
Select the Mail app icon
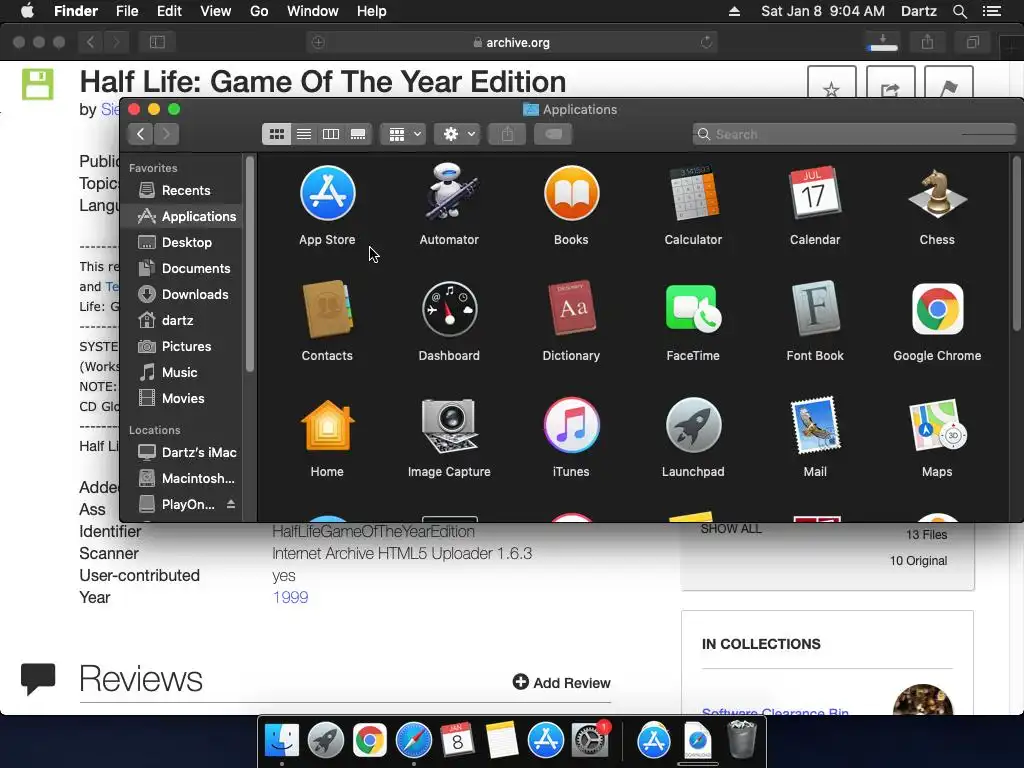pos(815,425)
